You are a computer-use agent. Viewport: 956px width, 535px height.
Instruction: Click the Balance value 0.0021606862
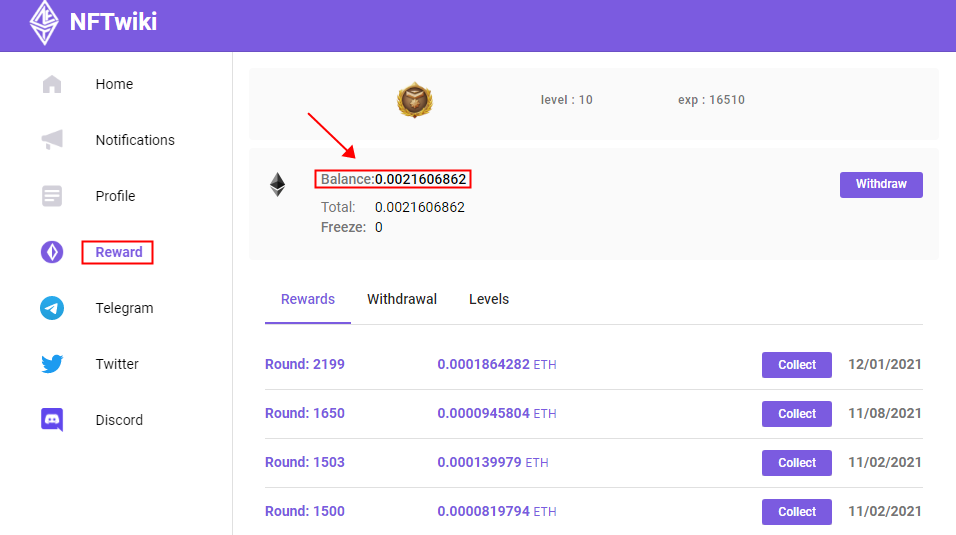(421, 179)
